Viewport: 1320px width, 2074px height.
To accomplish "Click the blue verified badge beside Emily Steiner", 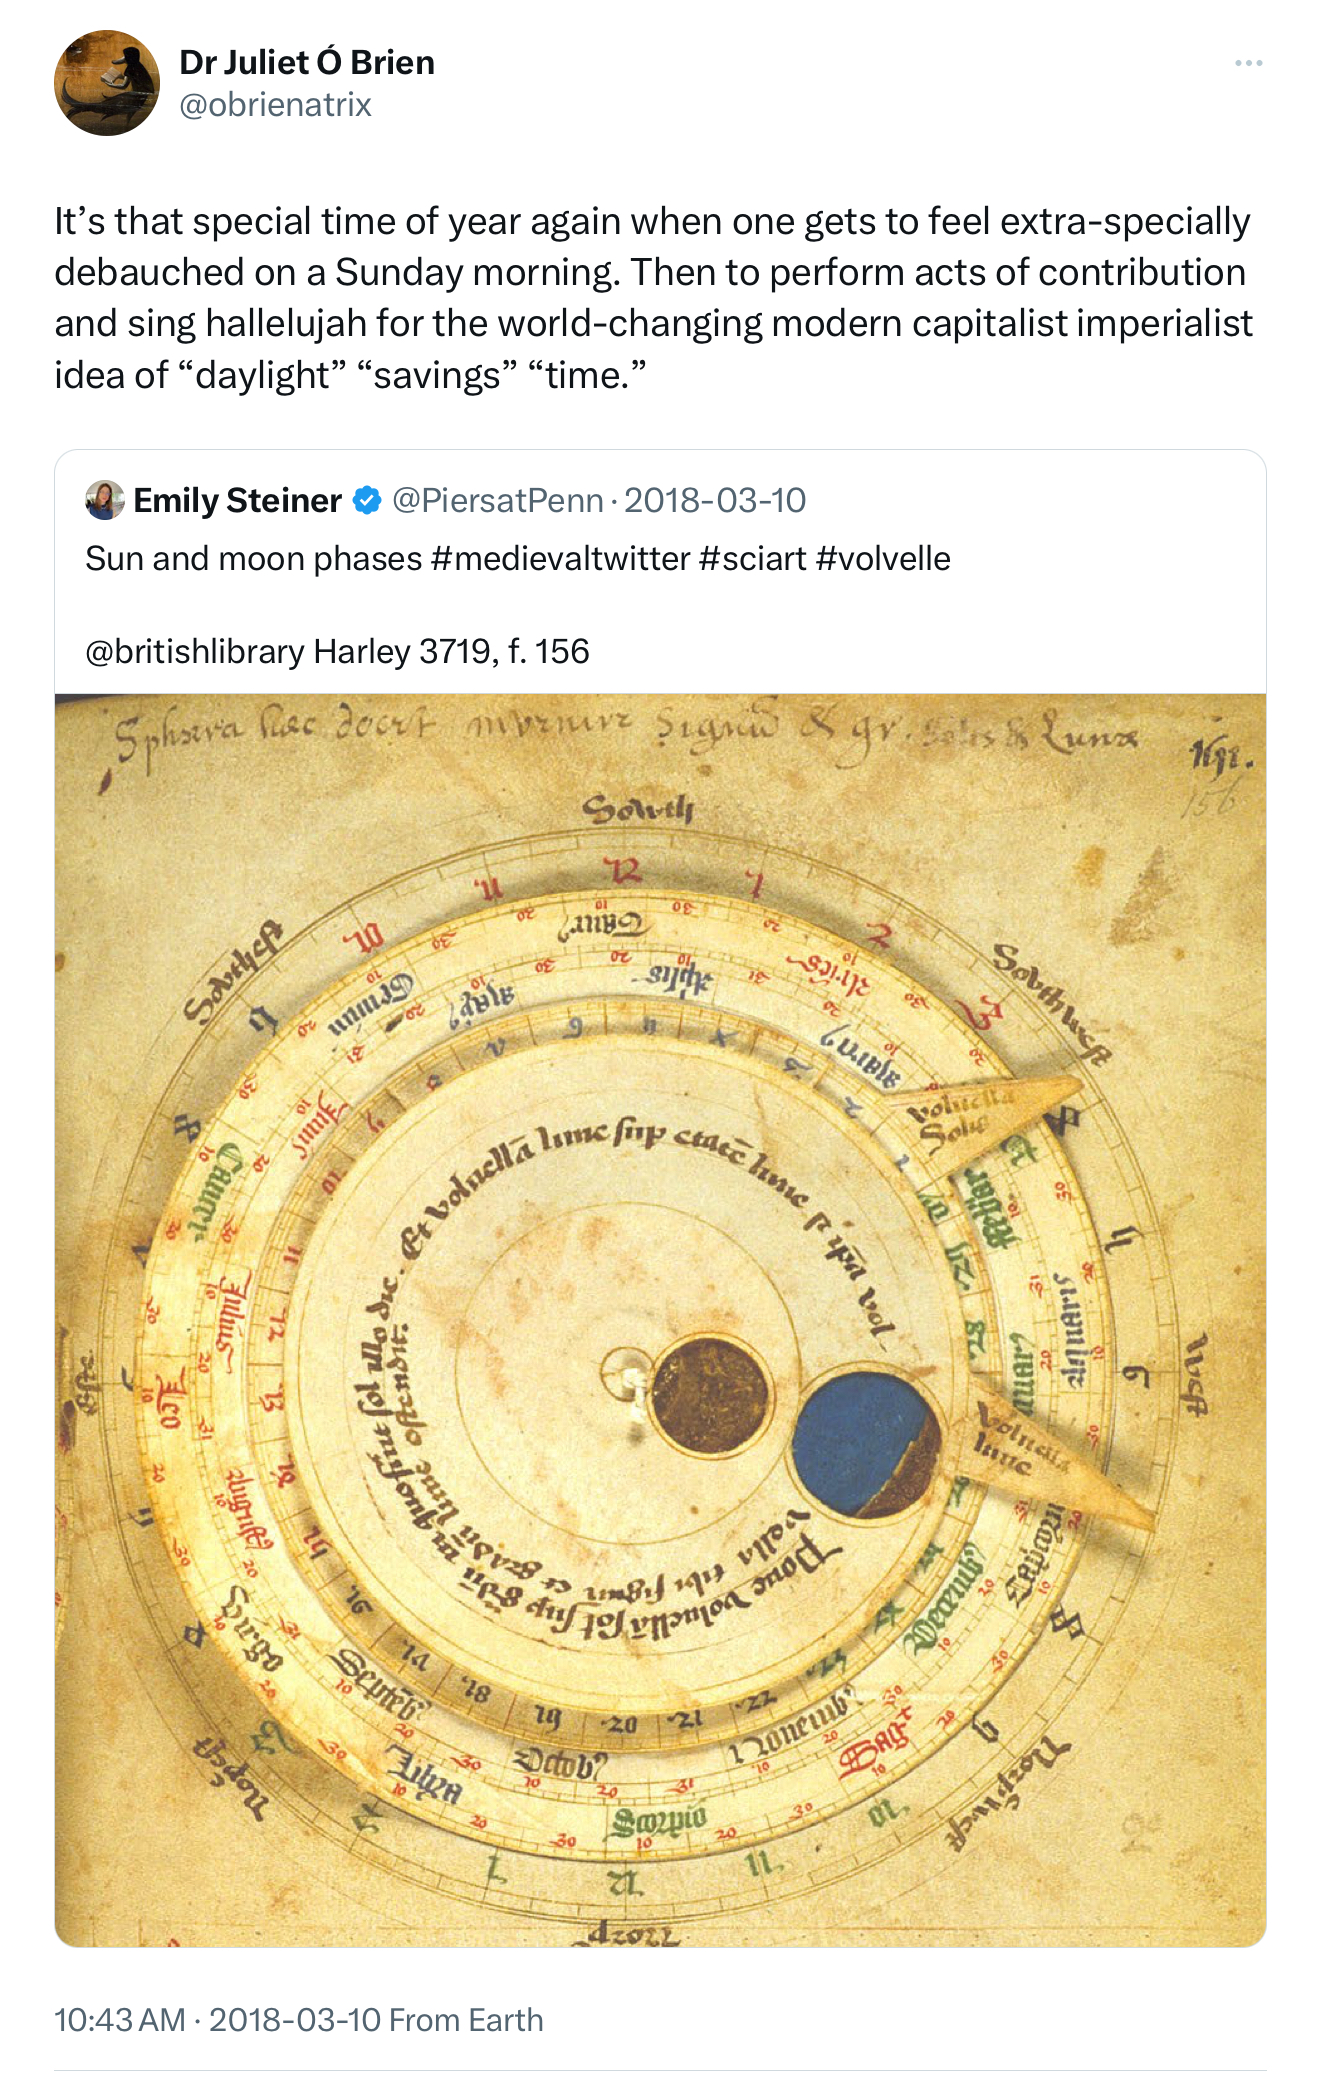I will pos(368,500).
